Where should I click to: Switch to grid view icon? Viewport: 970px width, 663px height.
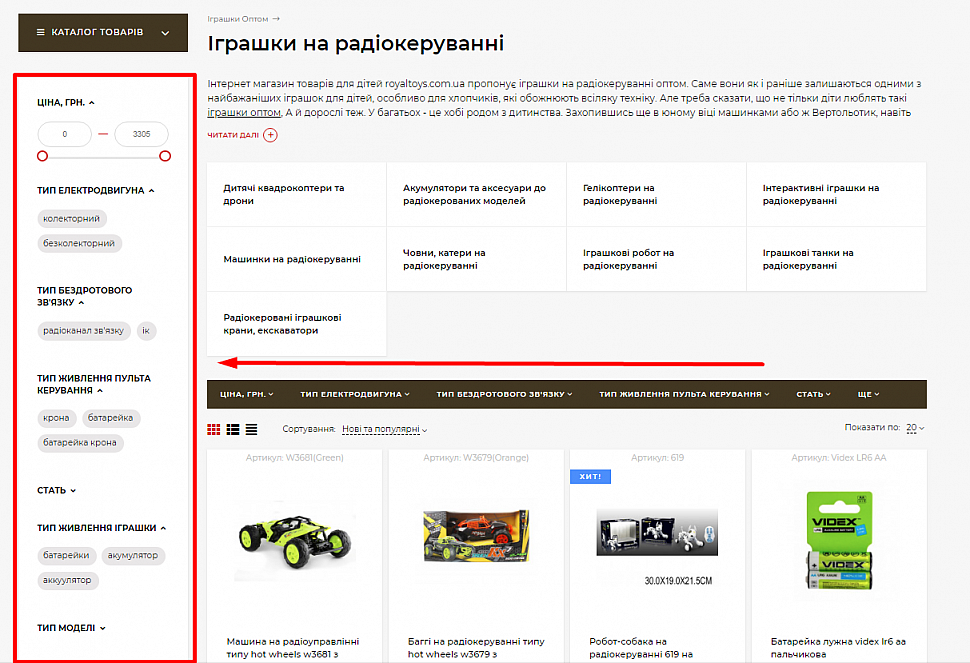(213, 429)
